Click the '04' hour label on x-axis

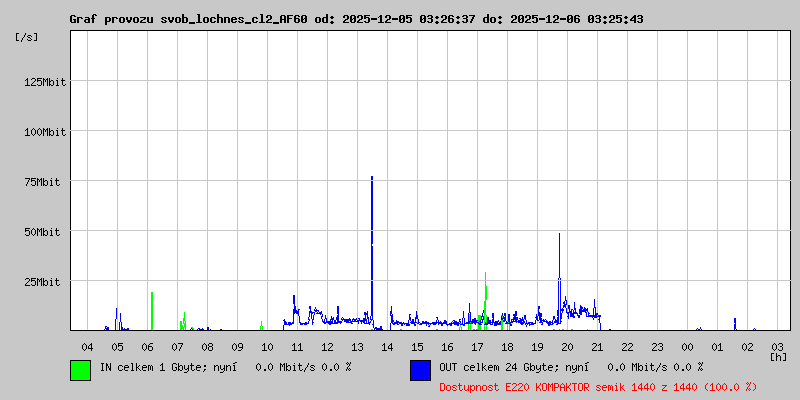pyautogui.click(x=87, y=347)
